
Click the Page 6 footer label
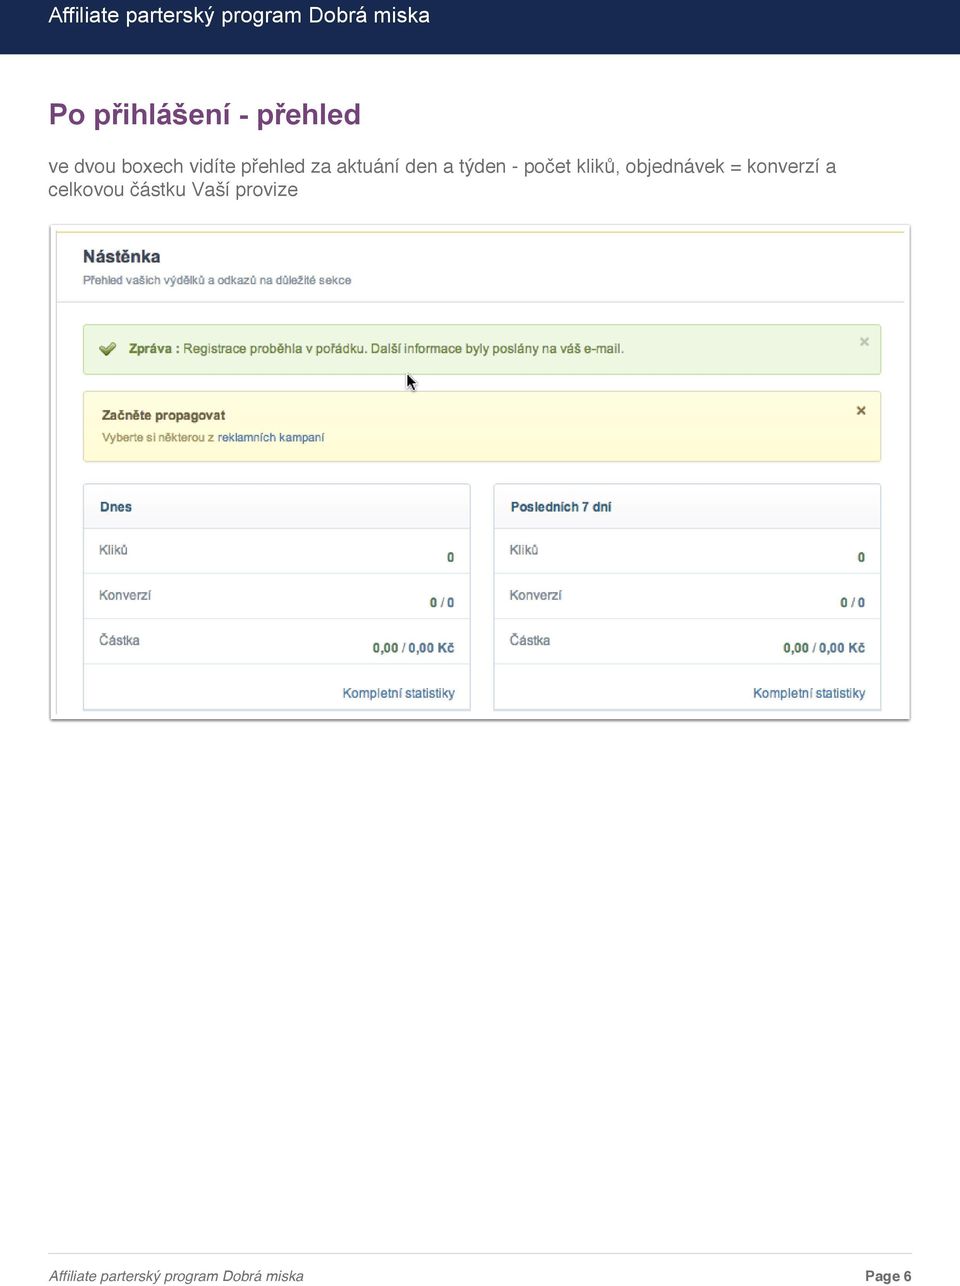(888, 1276)
